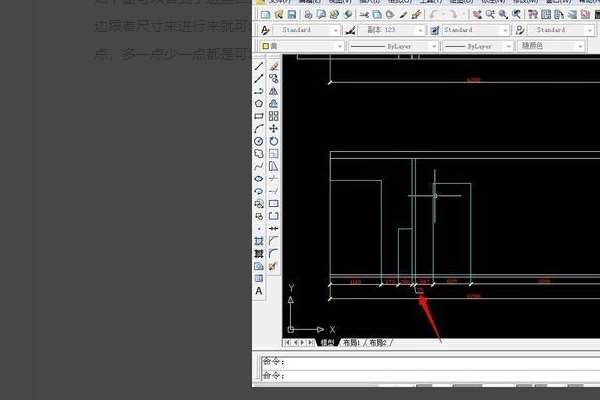
Task: Select the Ellipse tool
Action: [259, 179]
